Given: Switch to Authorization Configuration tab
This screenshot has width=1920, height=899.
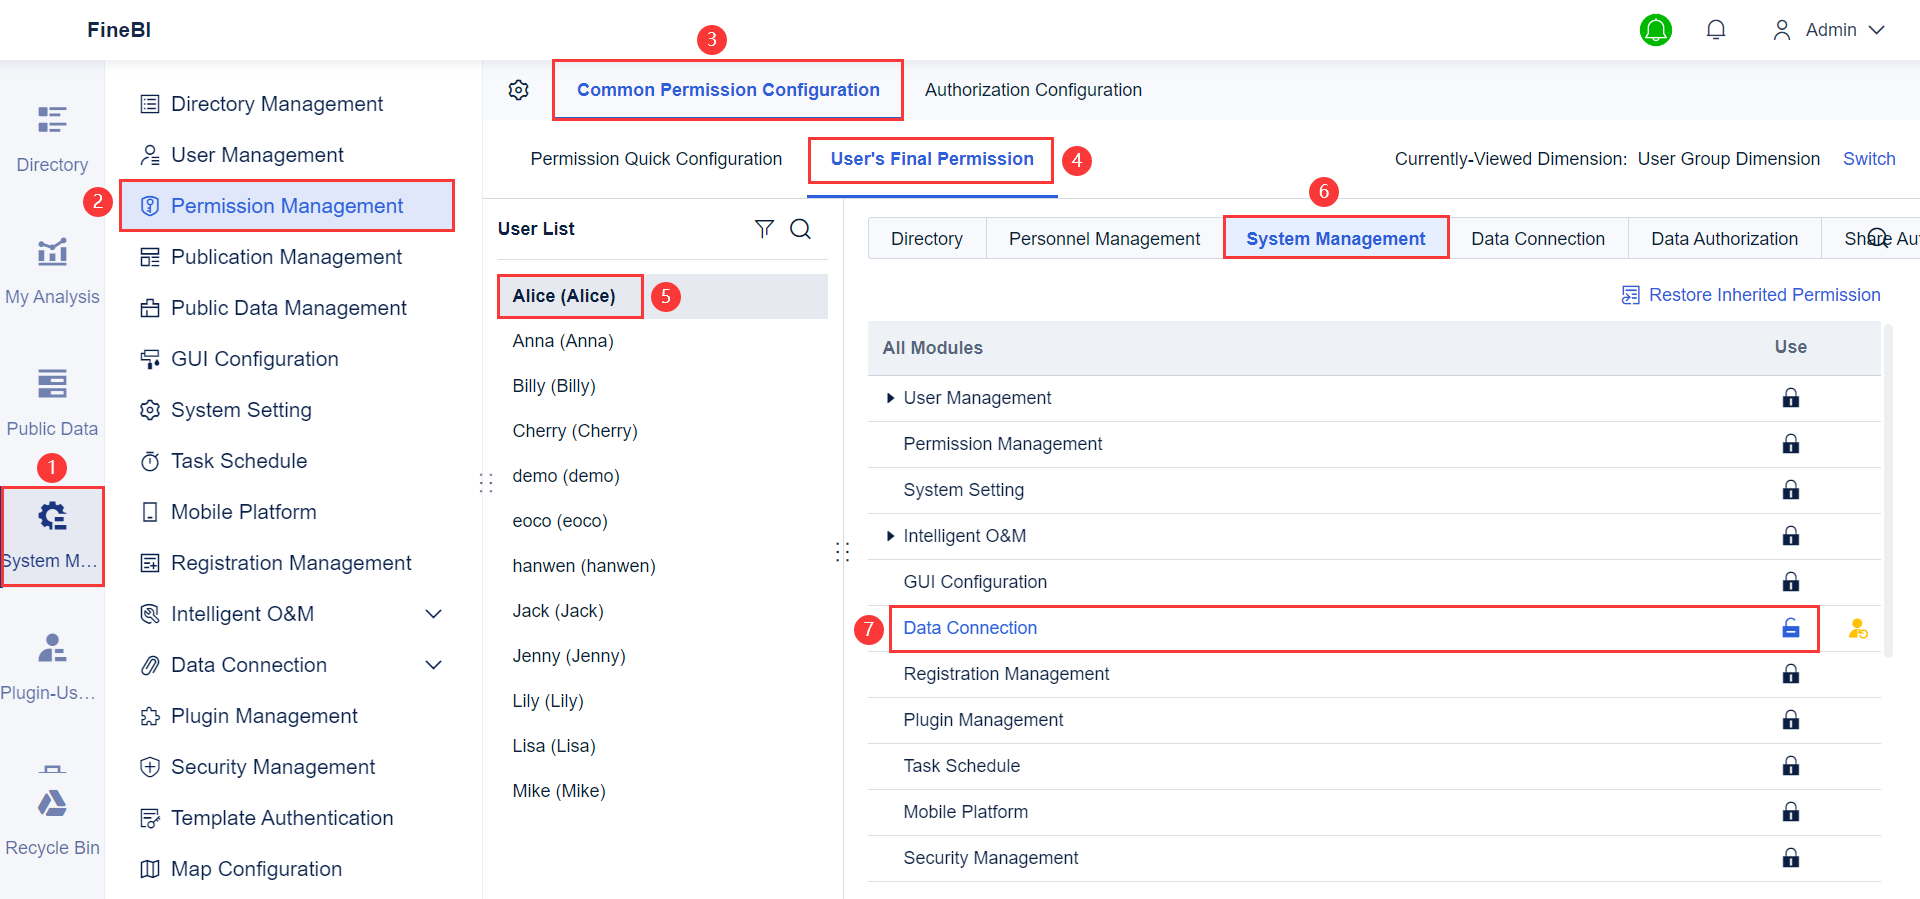Looking at the screenshot, I should [1033, 90].
